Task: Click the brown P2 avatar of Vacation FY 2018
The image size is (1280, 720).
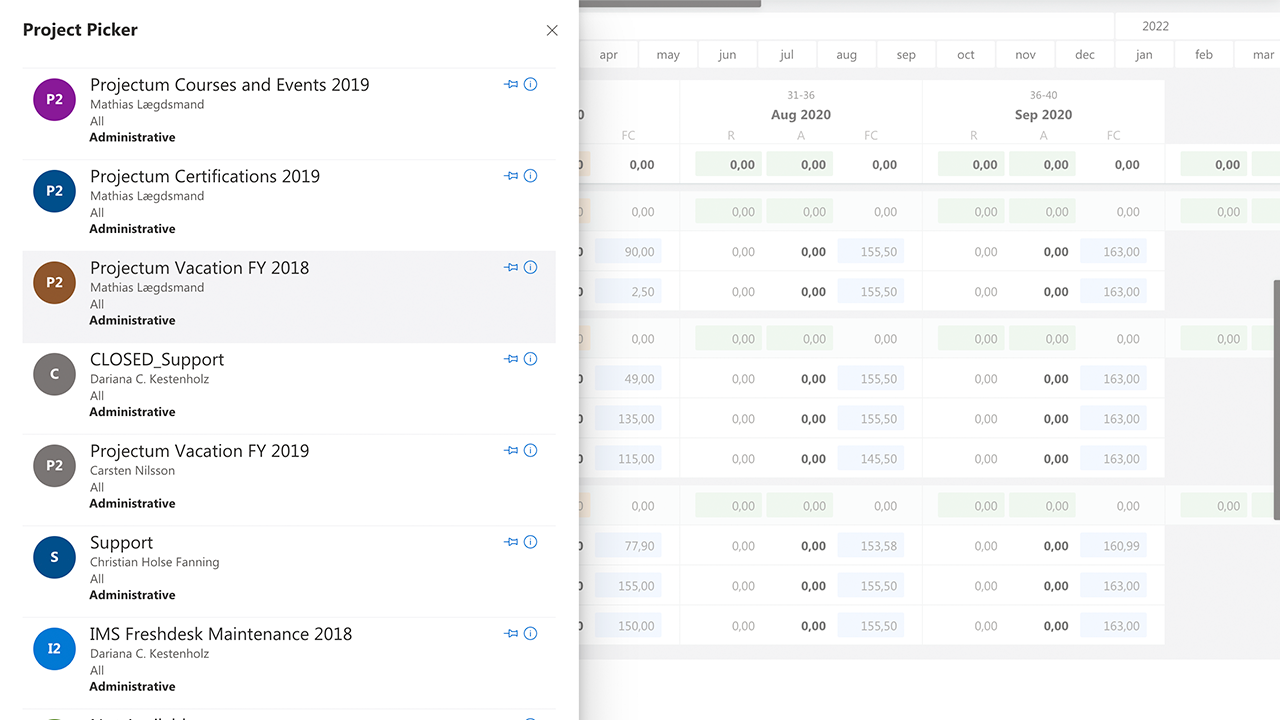Action: pos(54,283)
